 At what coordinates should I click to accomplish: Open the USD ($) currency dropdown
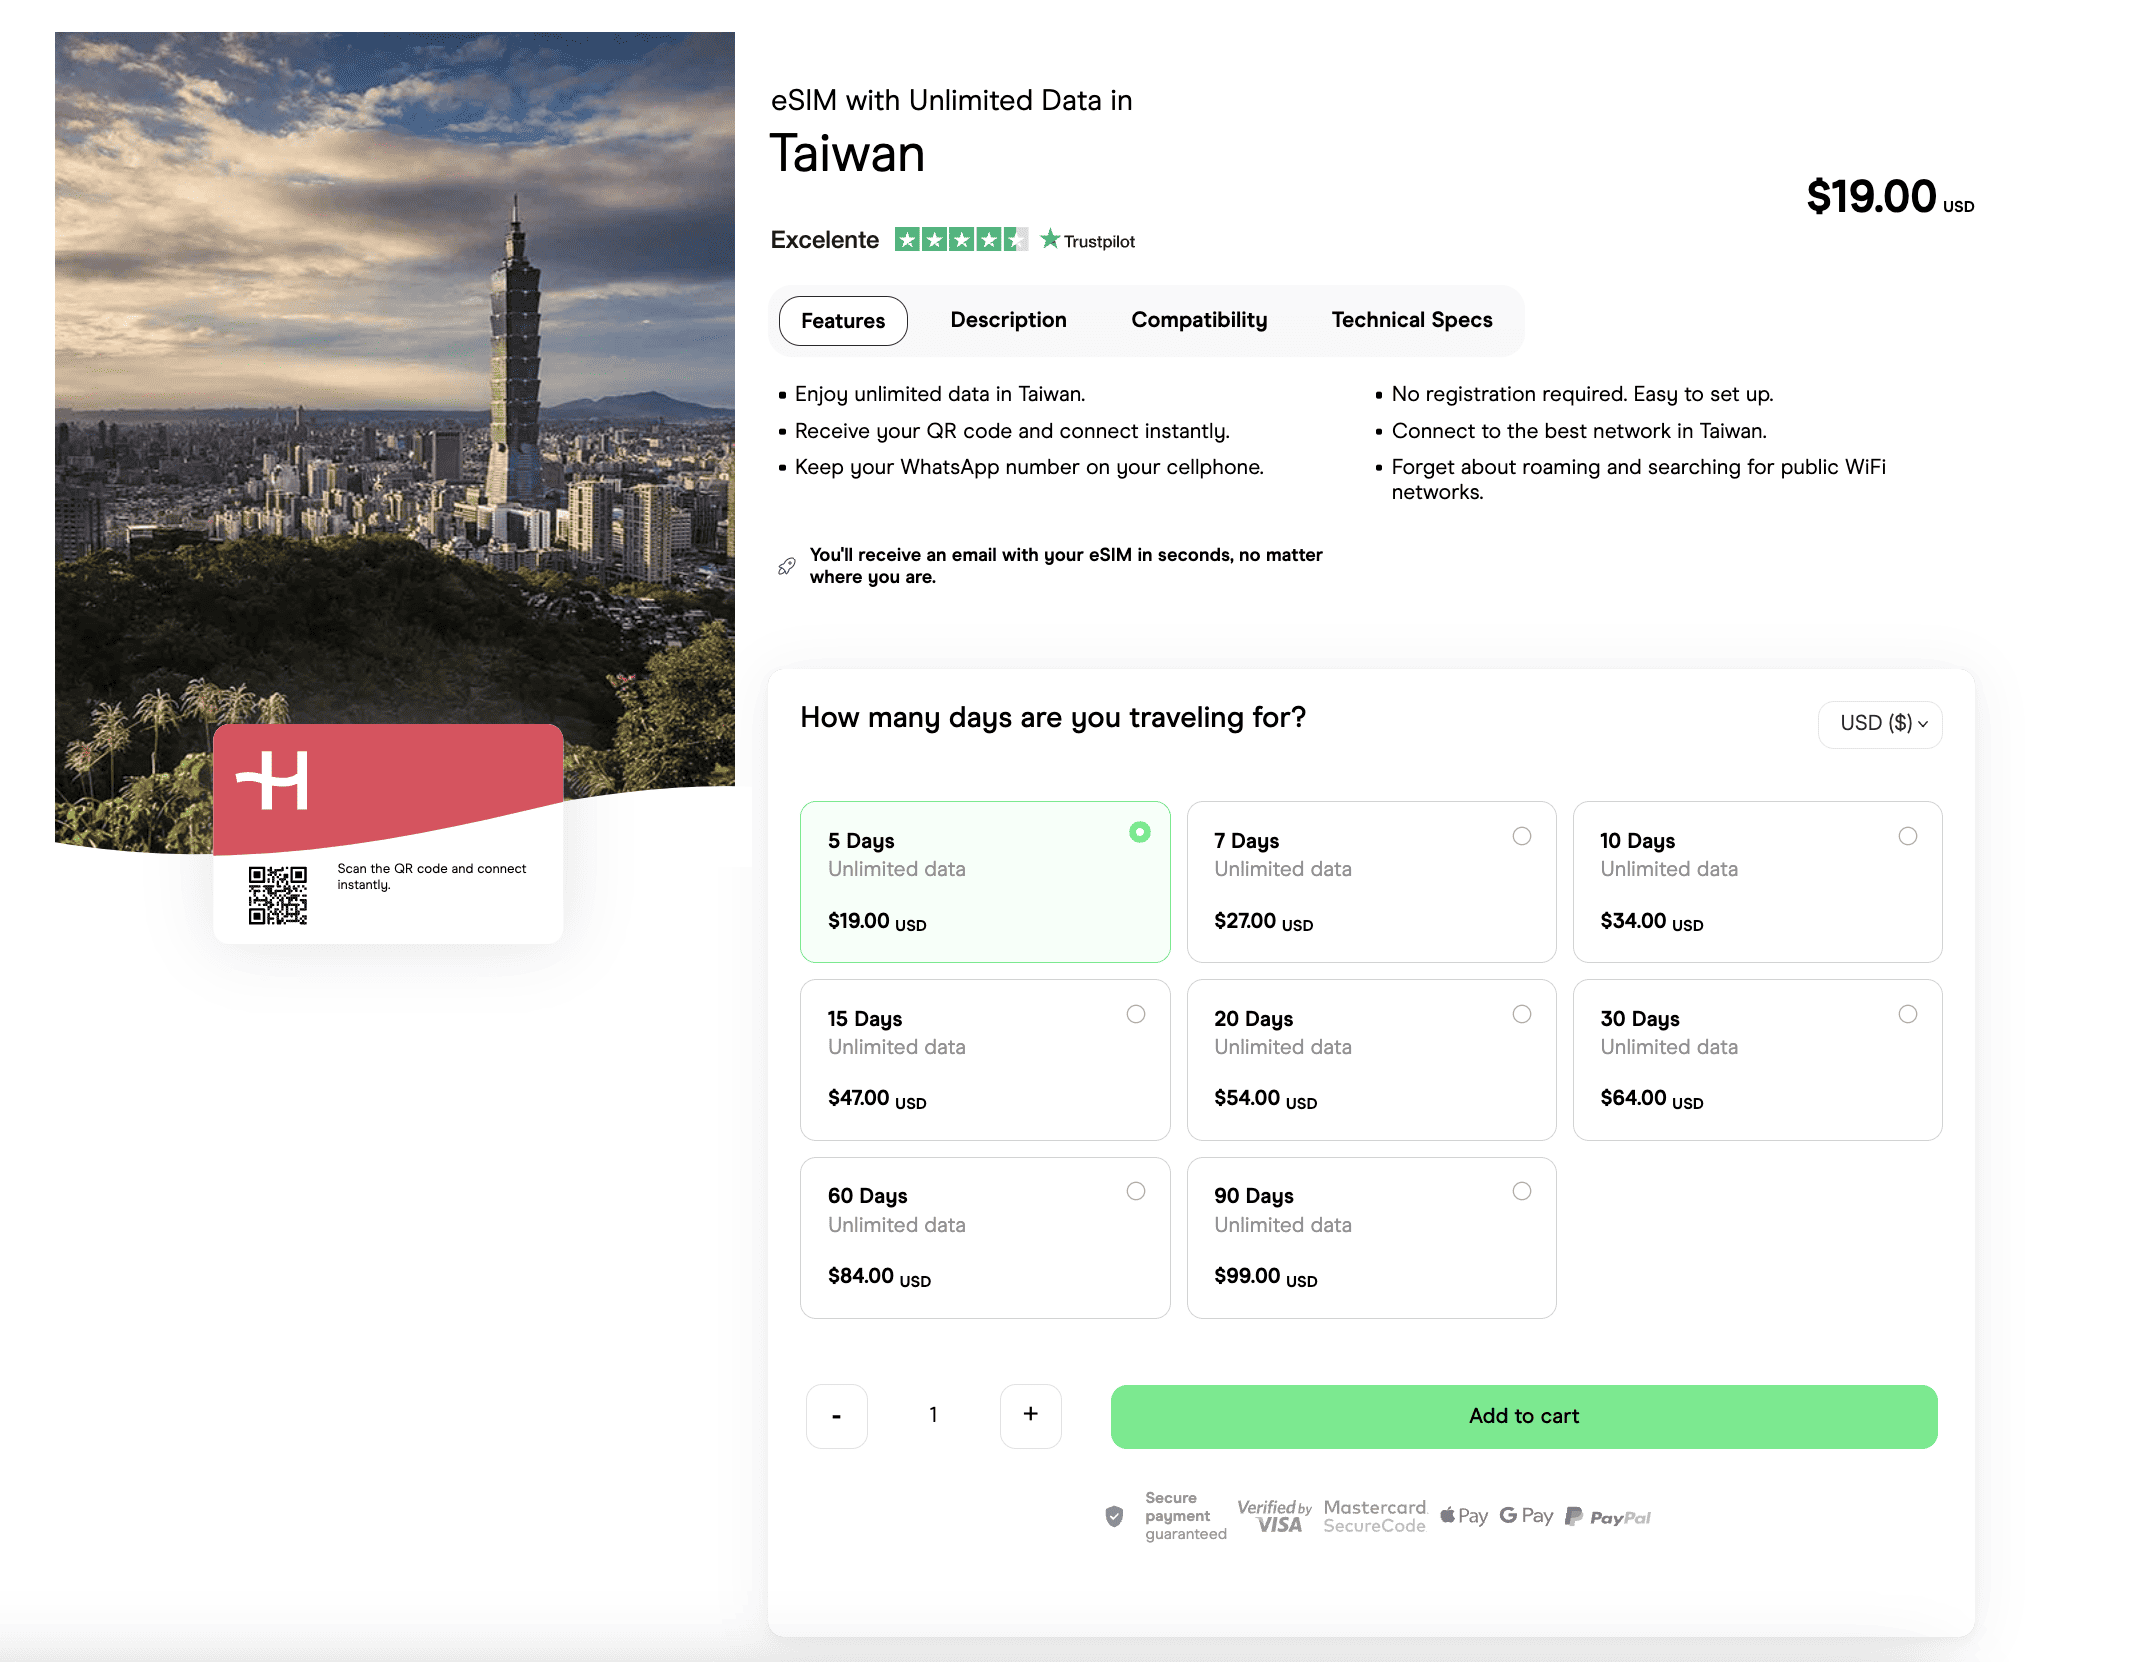click(1879, 723)
